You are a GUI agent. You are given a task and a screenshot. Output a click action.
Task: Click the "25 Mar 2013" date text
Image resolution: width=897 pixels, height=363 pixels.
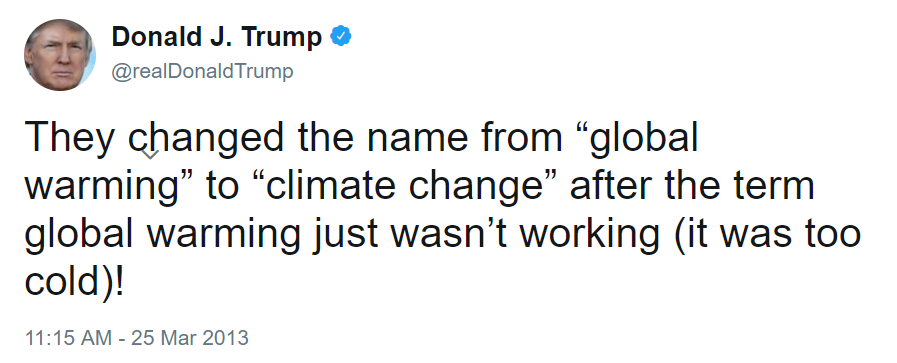(x=190, y=337)
